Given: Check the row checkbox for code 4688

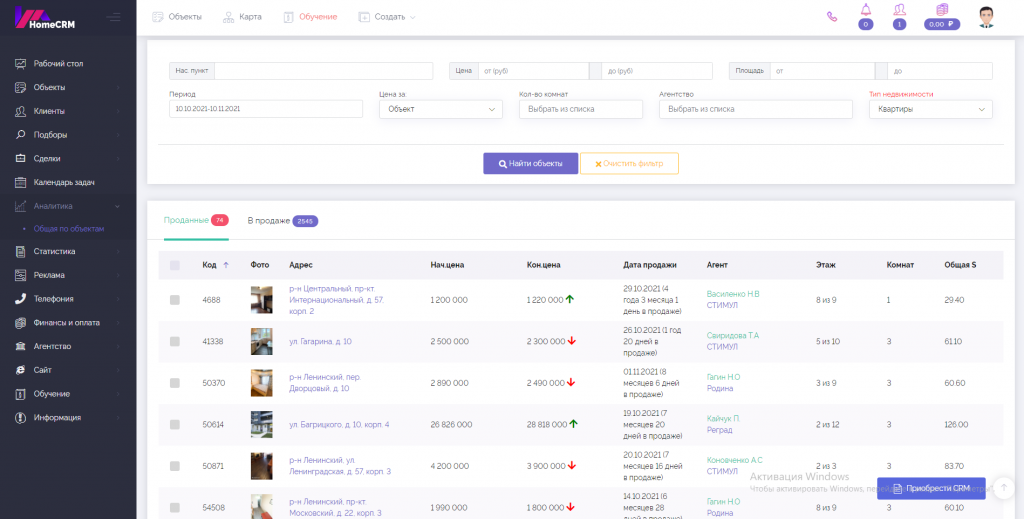Looking at the screenshot, I should click(x=175, y=300).
